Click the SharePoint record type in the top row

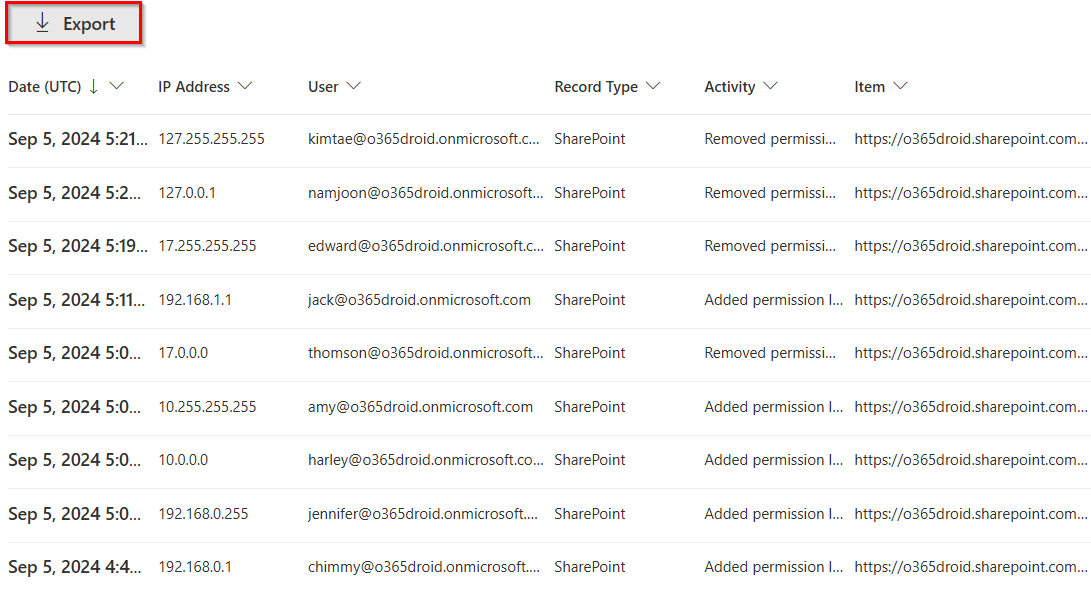point(590,138)
